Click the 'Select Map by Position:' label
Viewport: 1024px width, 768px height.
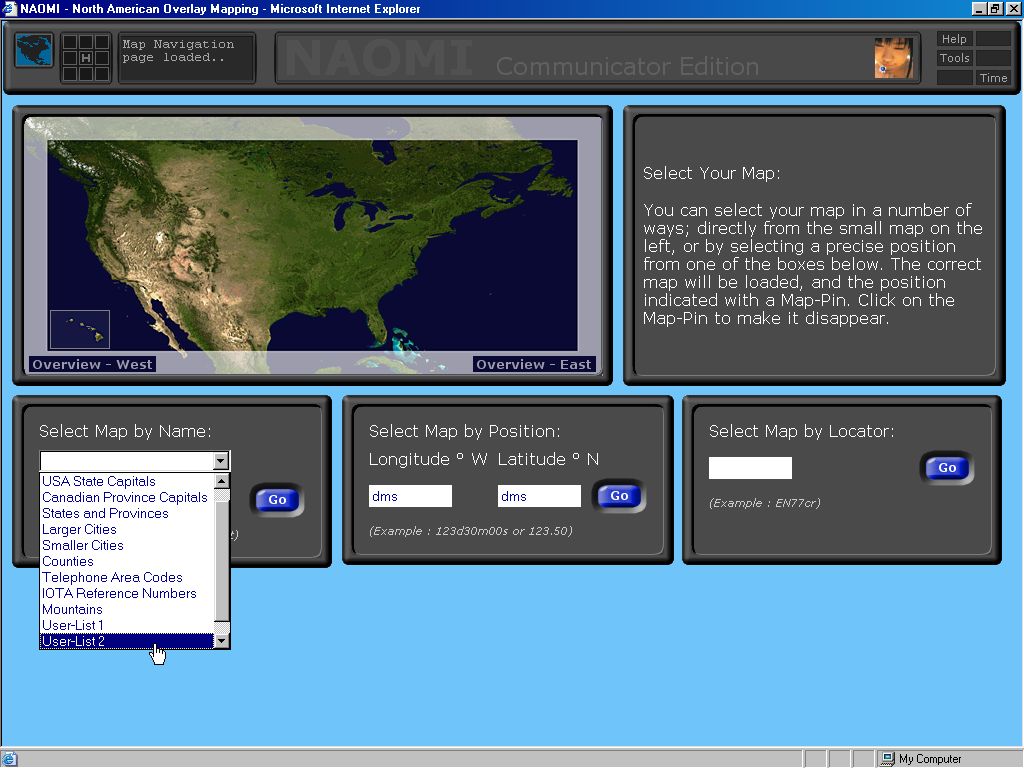(464, 431)
